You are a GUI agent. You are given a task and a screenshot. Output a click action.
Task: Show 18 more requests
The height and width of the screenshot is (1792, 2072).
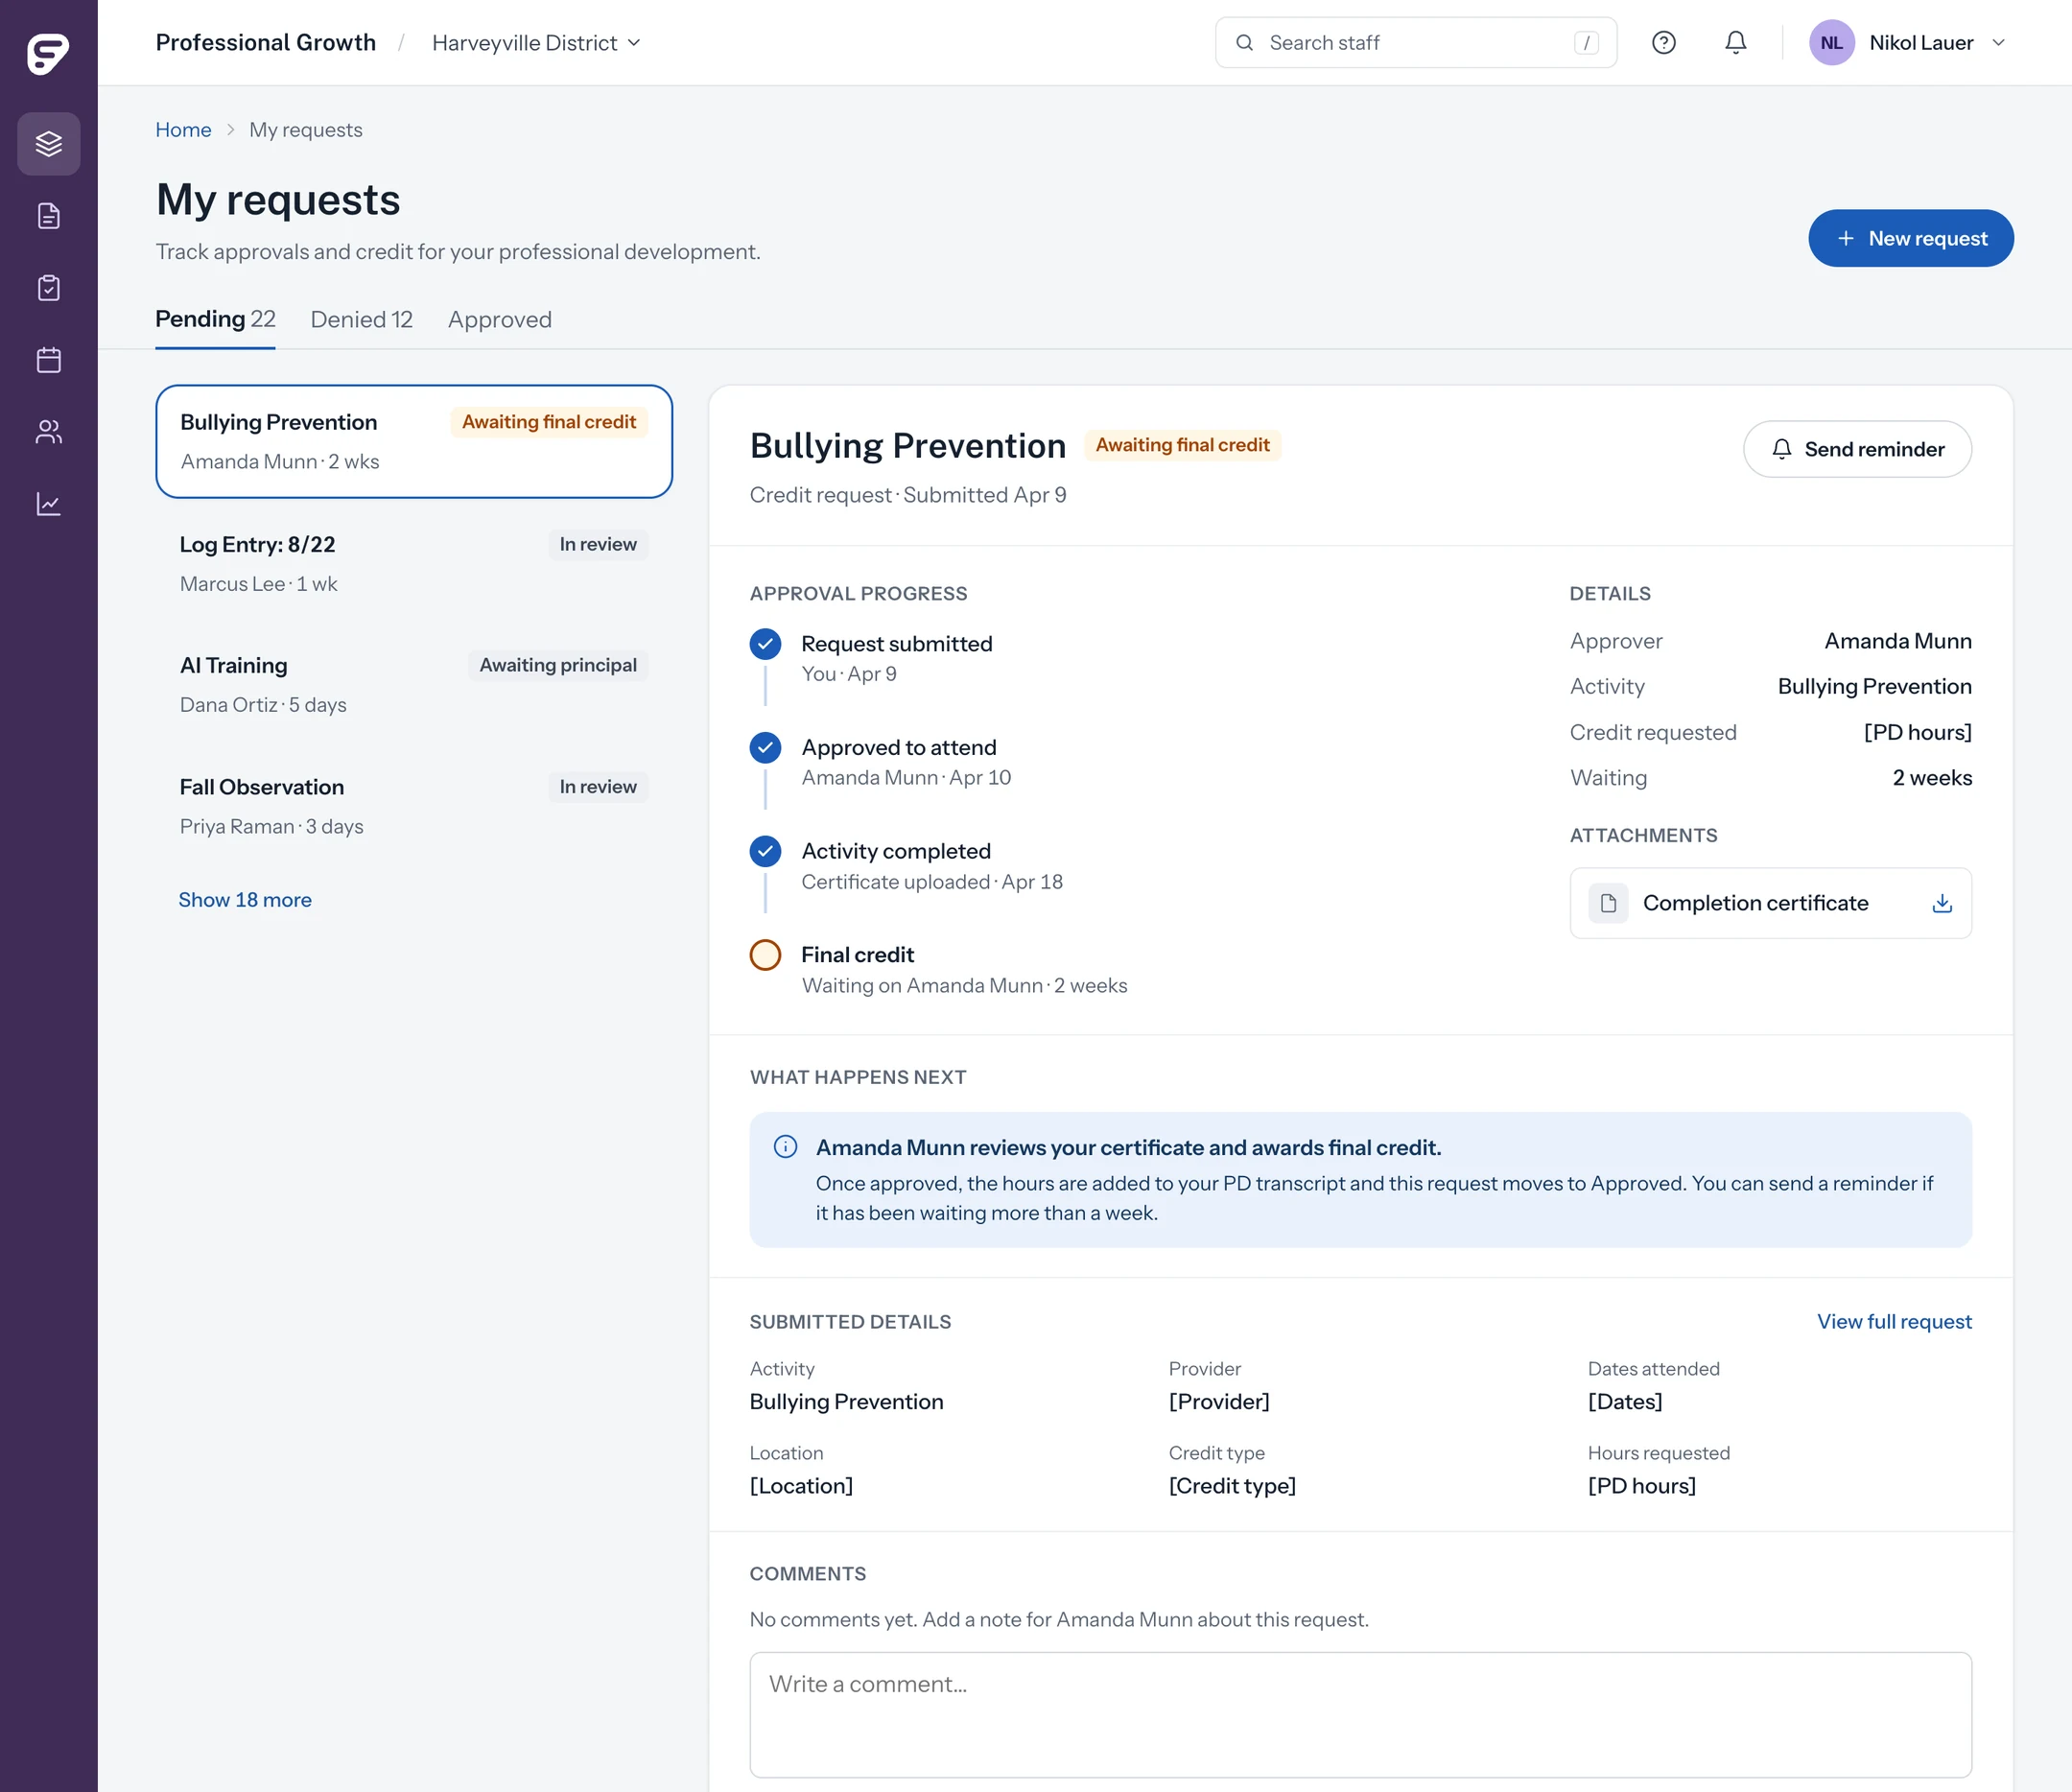point(245,900)
